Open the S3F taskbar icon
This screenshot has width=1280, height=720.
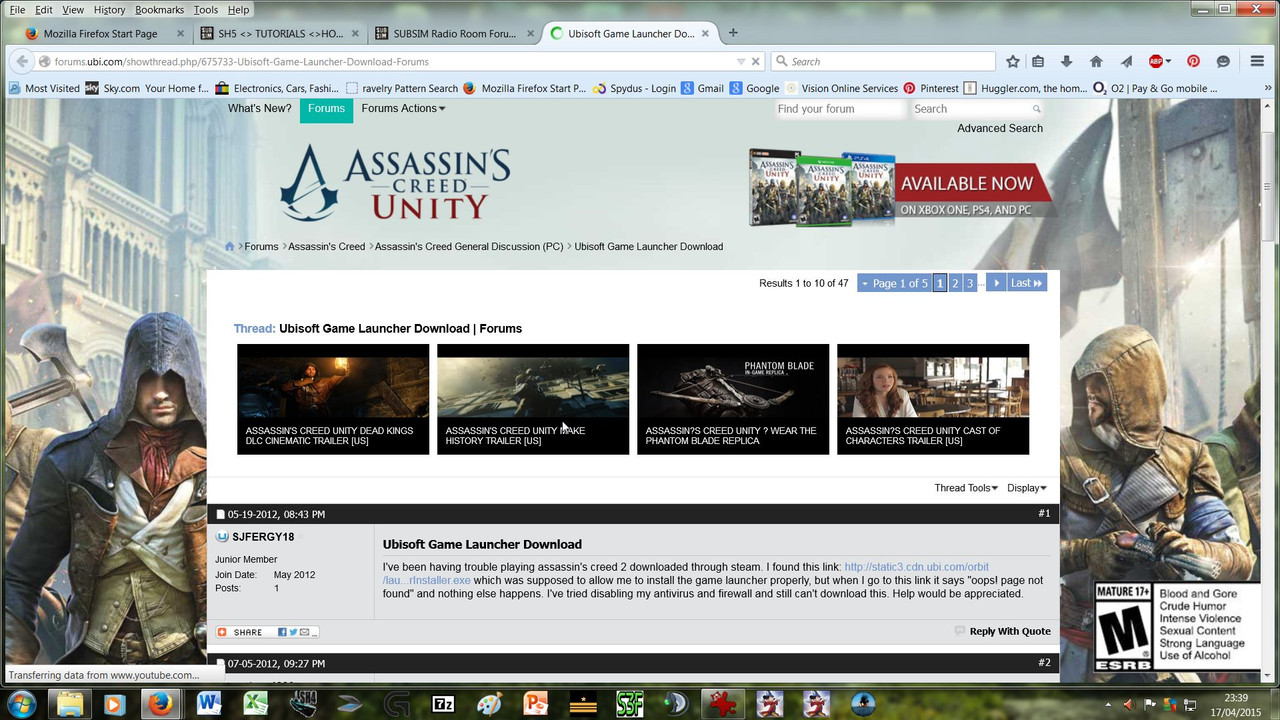(x=629, y=703)
